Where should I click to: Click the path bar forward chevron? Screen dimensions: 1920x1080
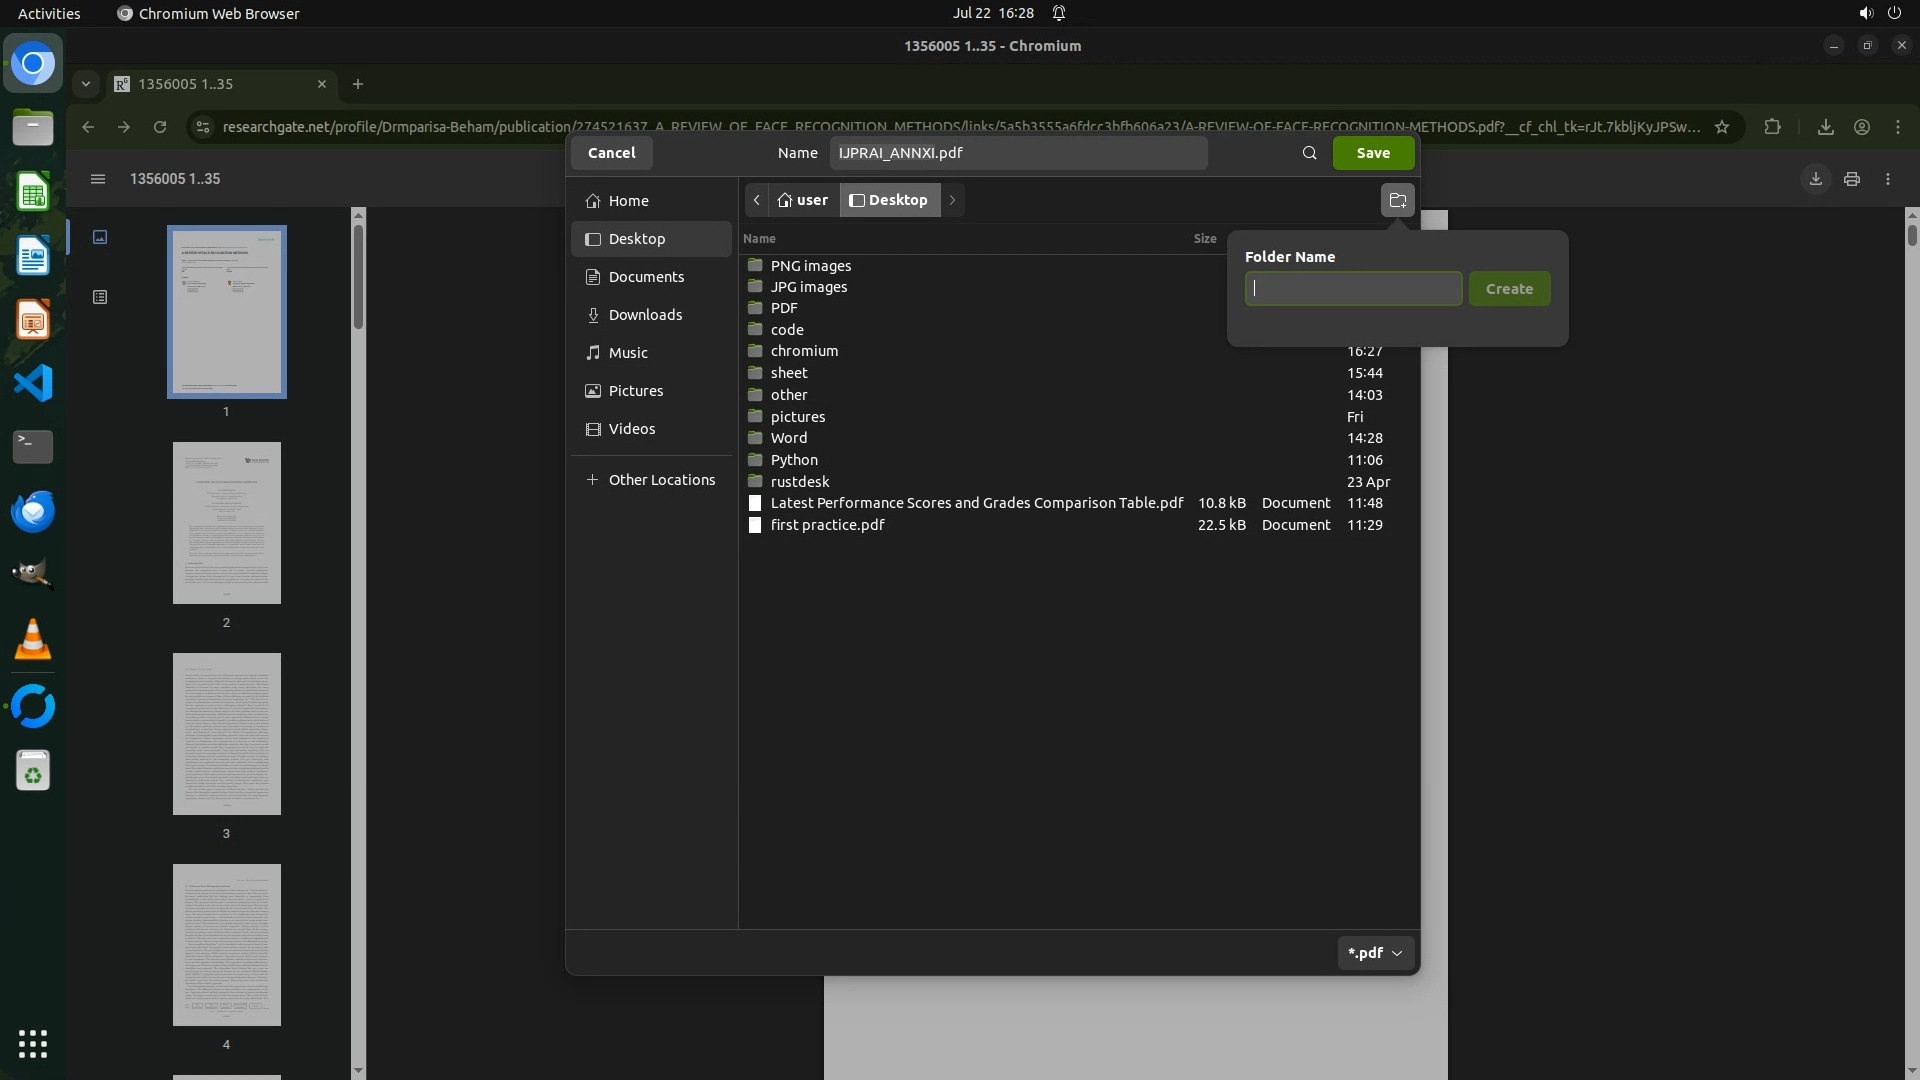pyautogui.click(x=952, y=200)
